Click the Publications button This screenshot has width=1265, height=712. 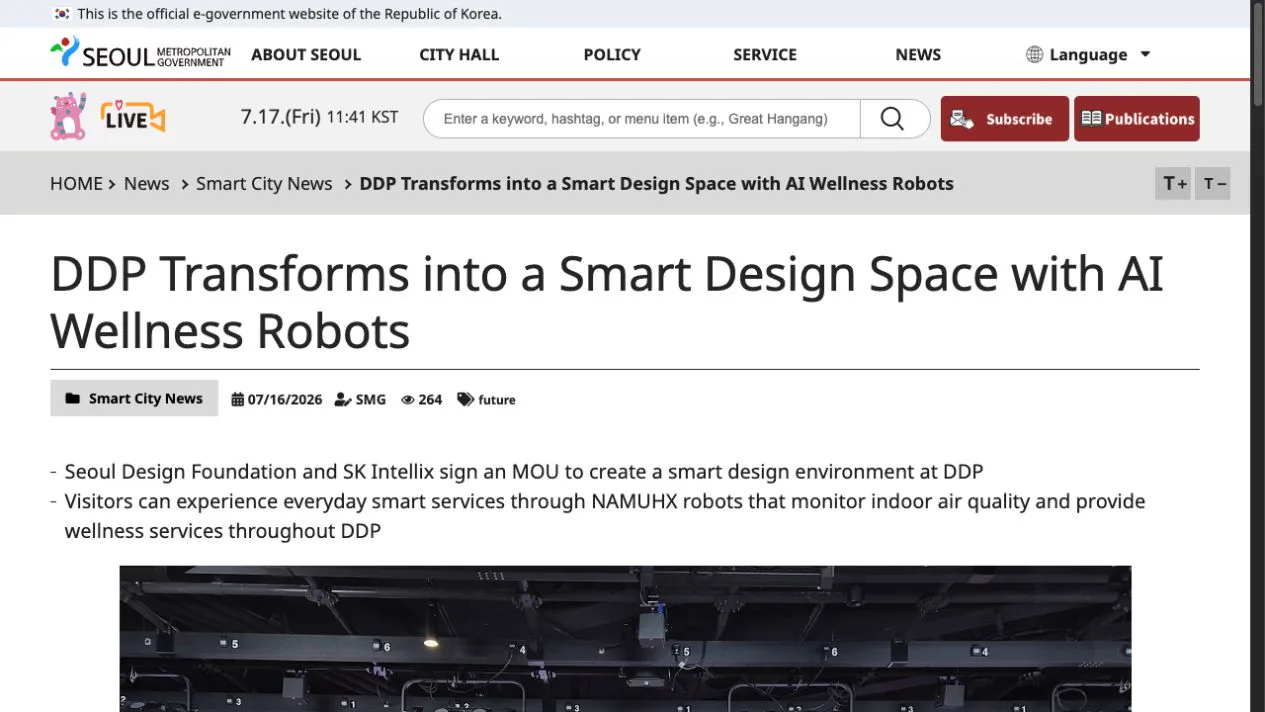(x=1137, y=118)
